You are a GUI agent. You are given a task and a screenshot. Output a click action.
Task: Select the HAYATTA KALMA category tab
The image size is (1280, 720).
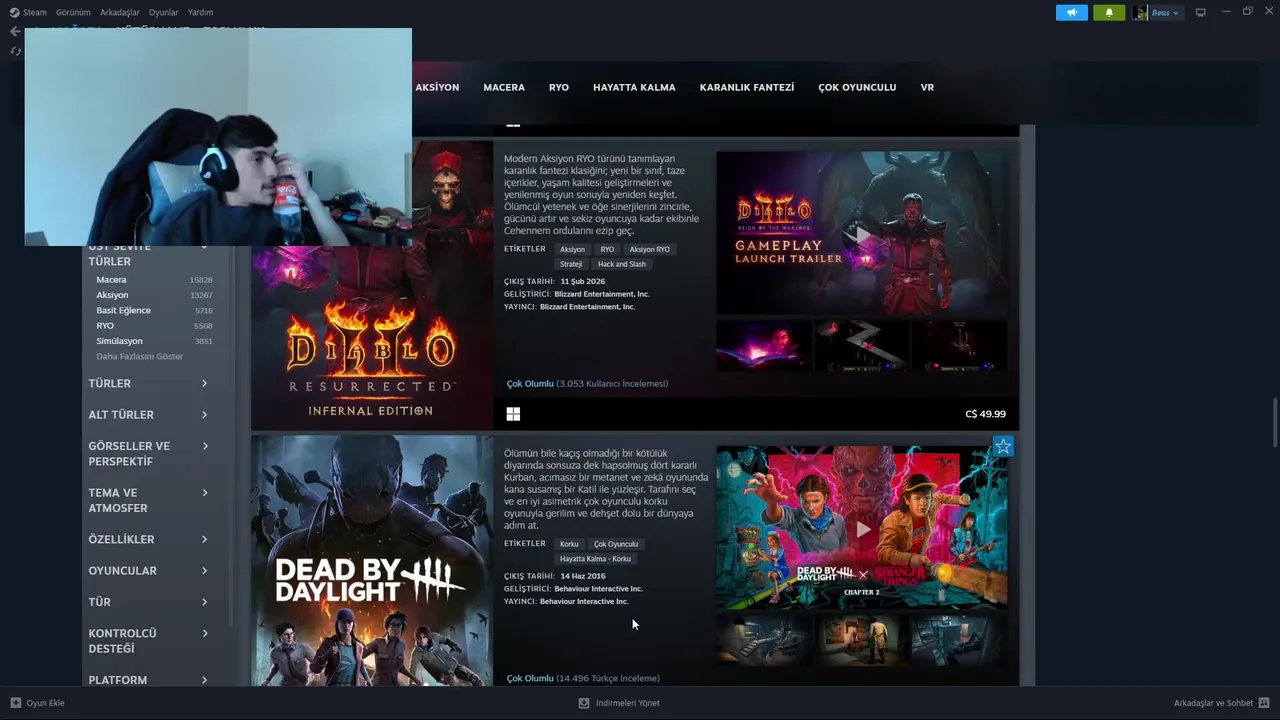tap(634, 87)
